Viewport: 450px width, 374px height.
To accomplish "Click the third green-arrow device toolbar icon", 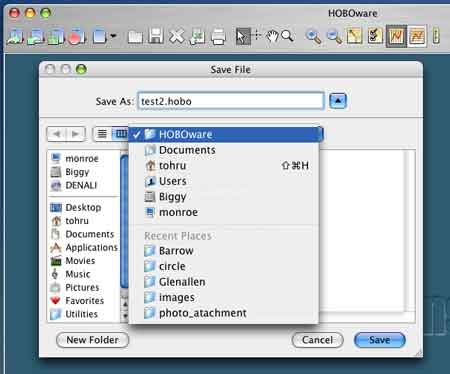I will click(56, 36).
